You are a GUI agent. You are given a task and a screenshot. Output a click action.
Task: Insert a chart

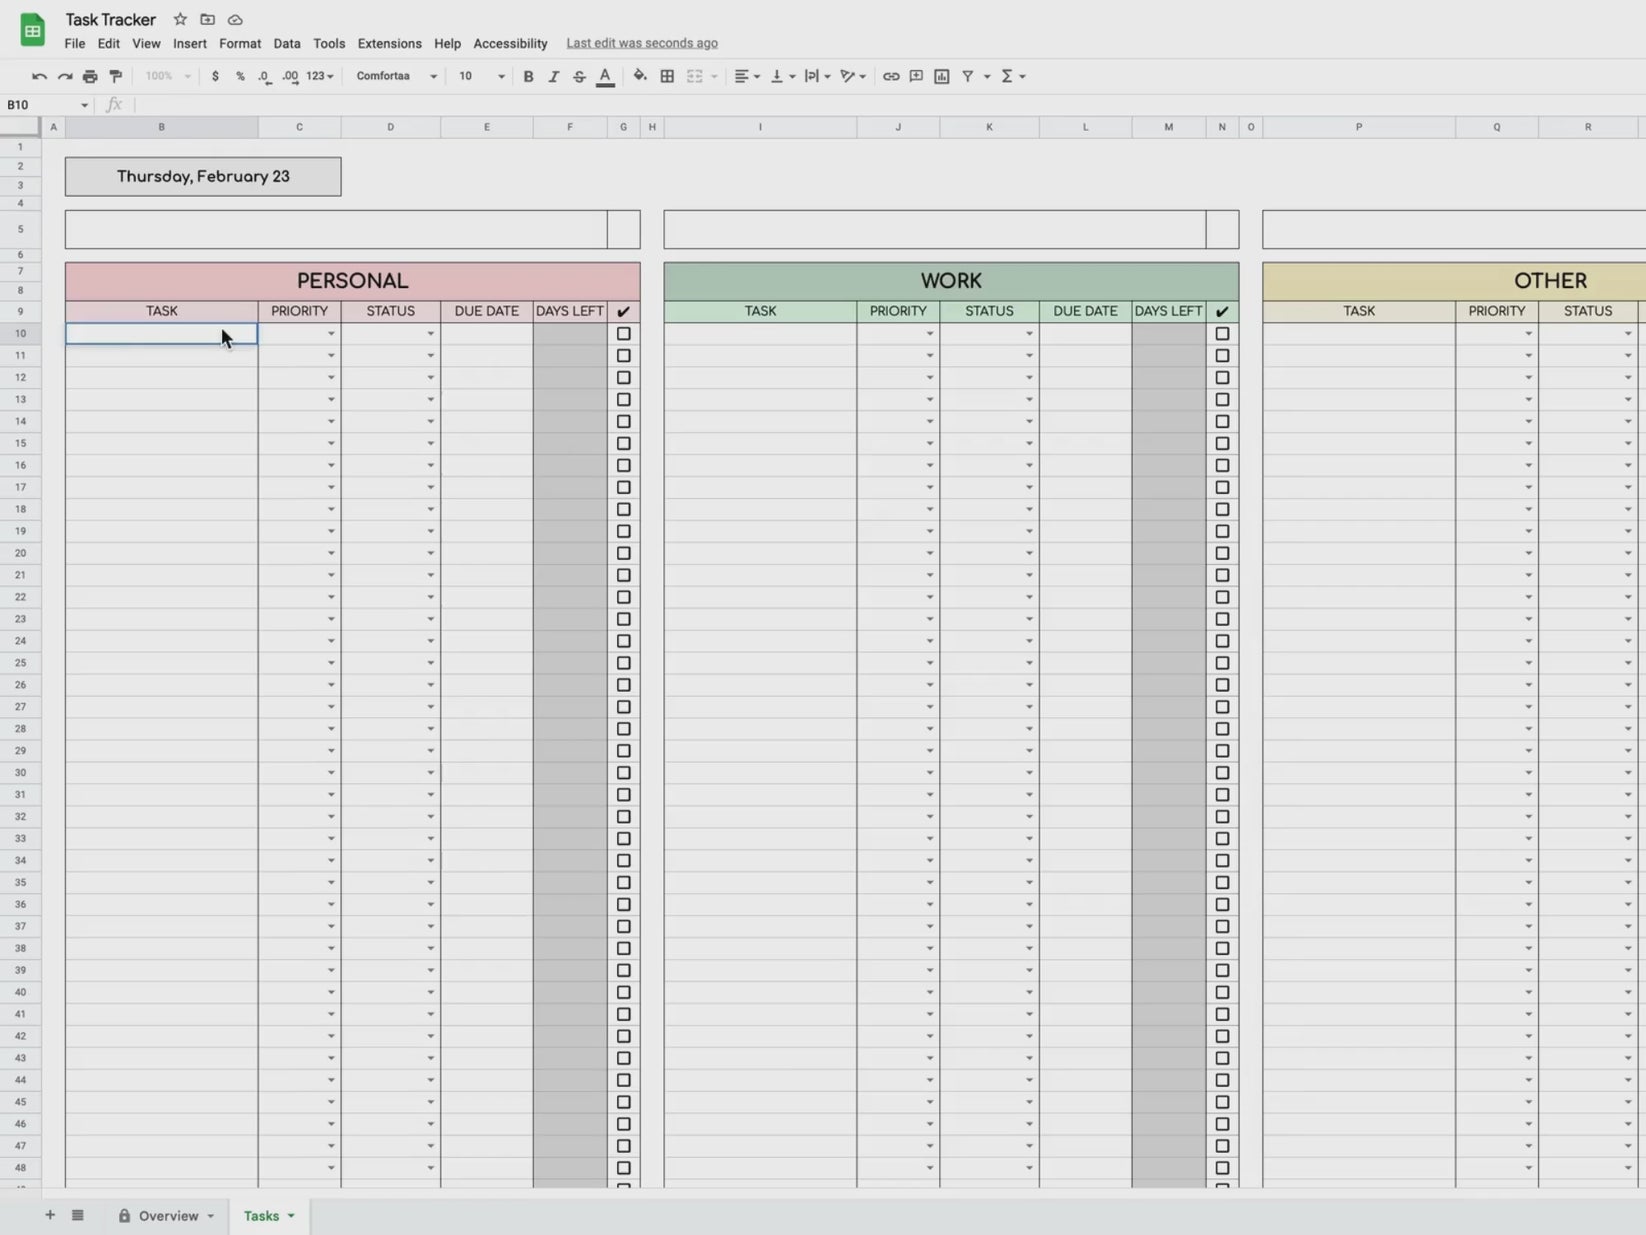(x=941, y=75)
